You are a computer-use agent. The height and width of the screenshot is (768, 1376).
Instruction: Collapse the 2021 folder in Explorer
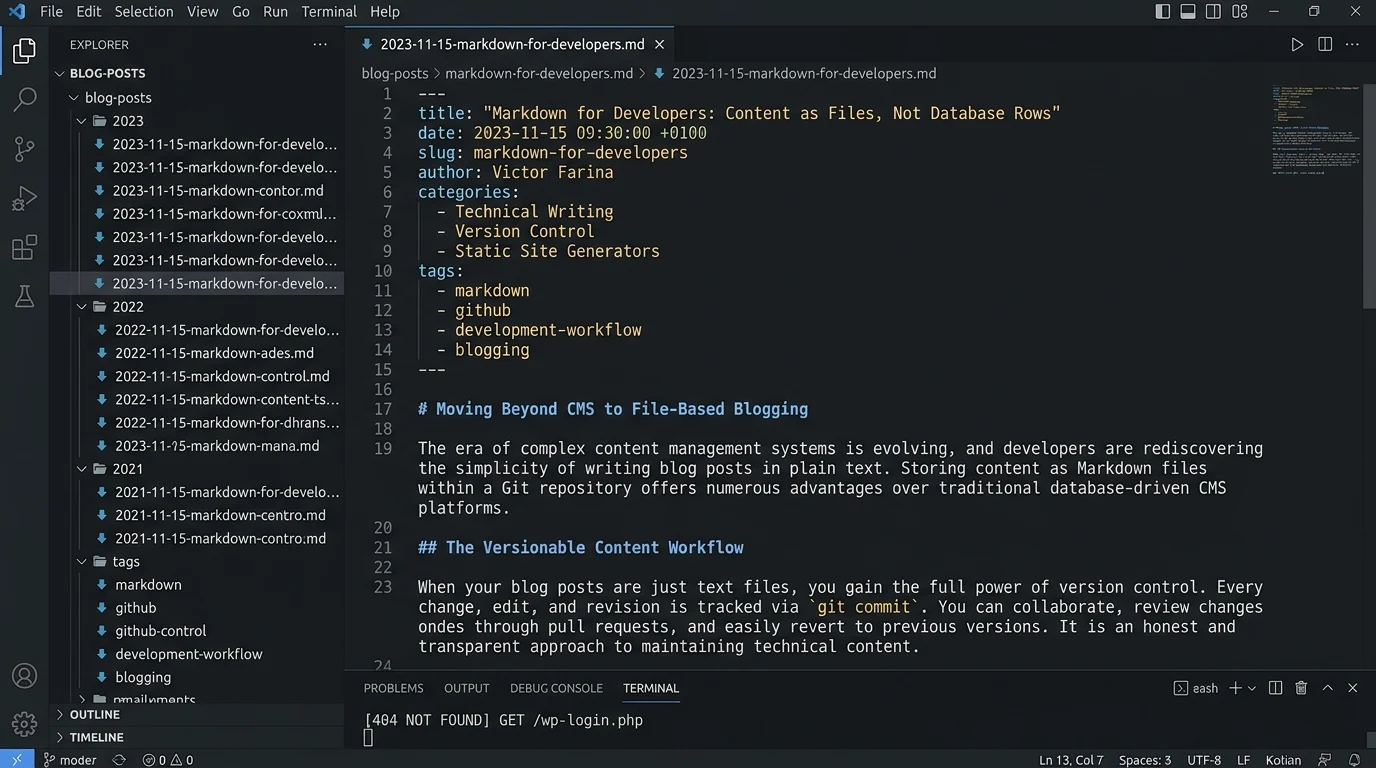(x=82, y=469)
